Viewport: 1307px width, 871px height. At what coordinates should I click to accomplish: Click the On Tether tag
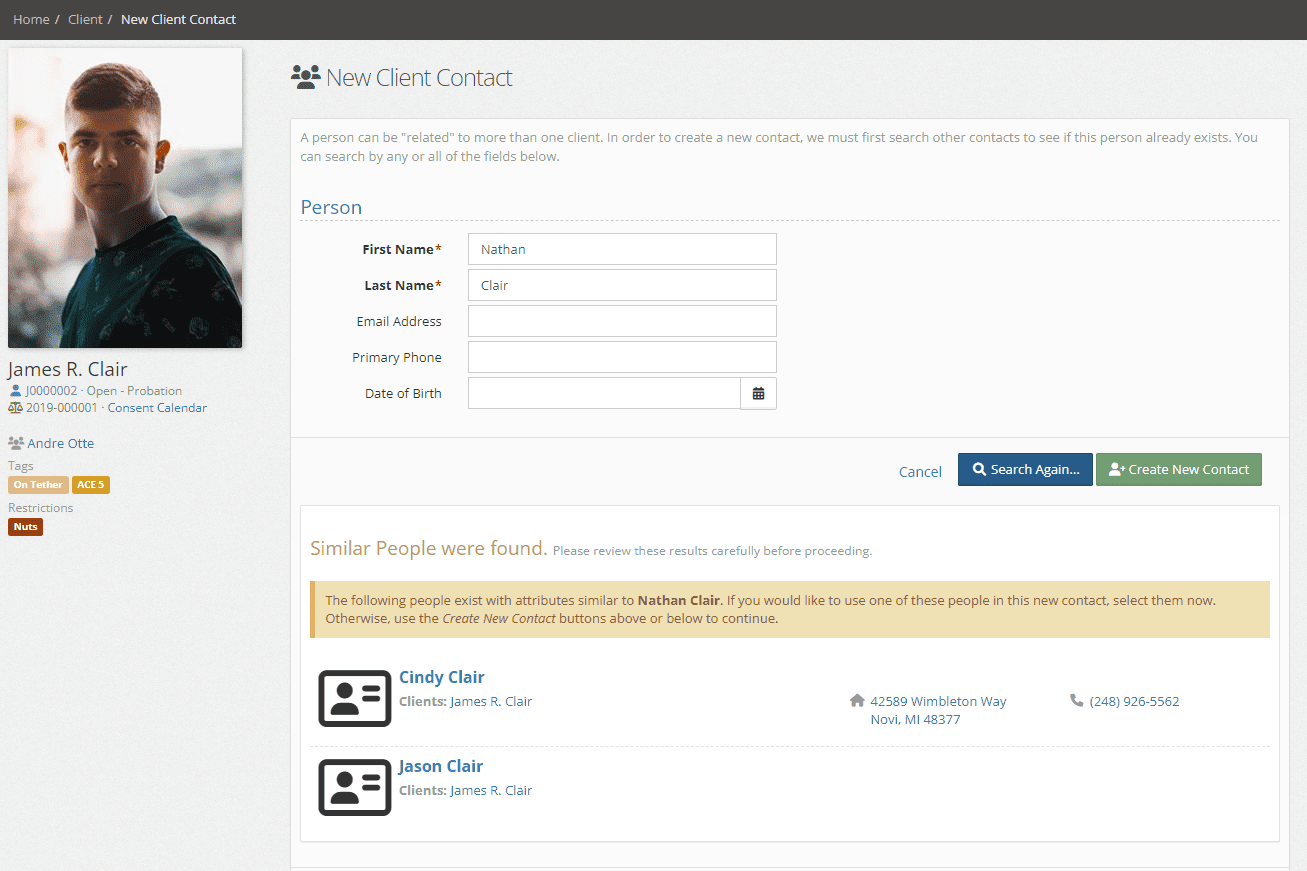pos(38,484)
